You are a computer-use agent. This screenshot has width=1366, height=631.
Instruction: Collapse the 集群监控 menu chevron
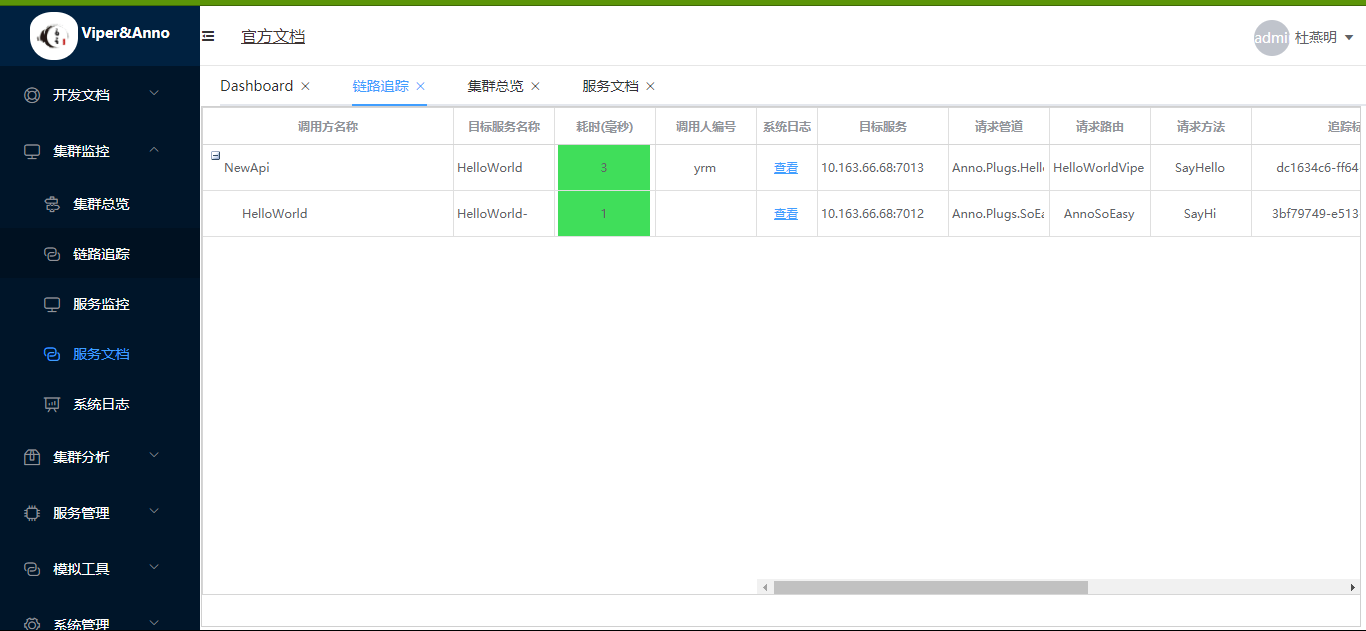pyautogui.click(x=154, y=150)
